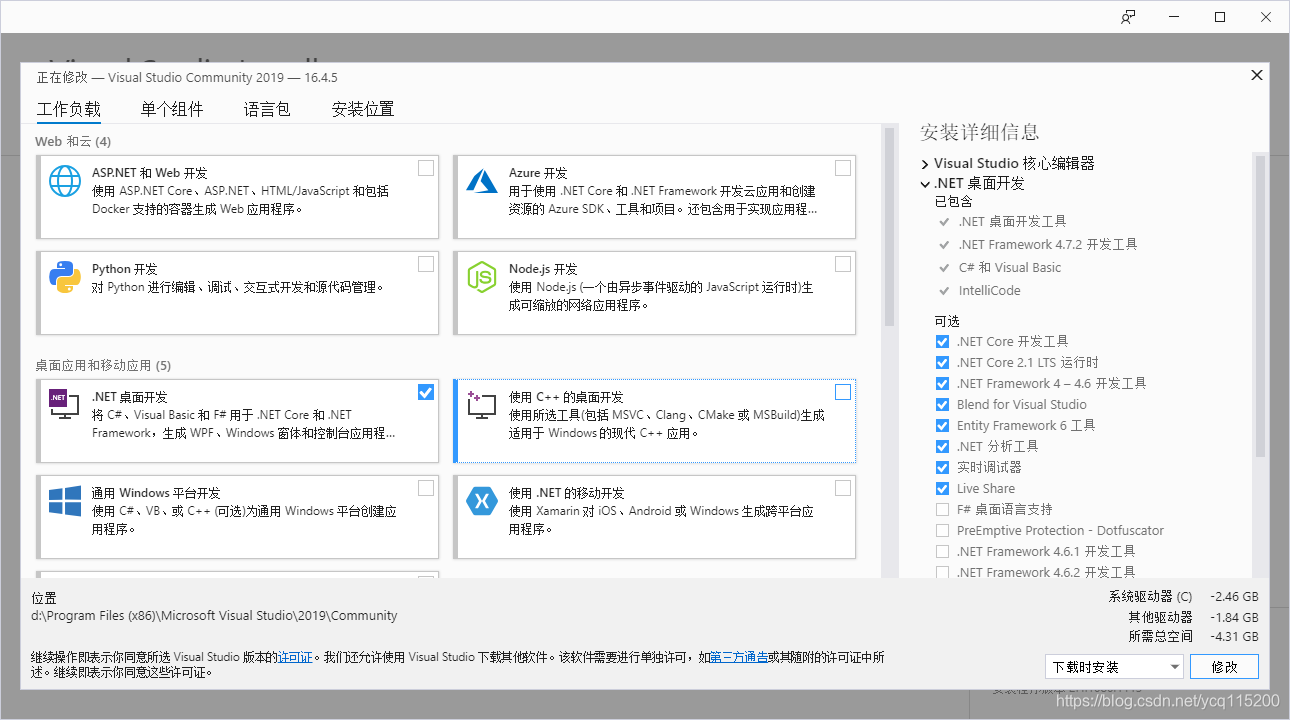Close the modify dialog with X

[1257, 75]
